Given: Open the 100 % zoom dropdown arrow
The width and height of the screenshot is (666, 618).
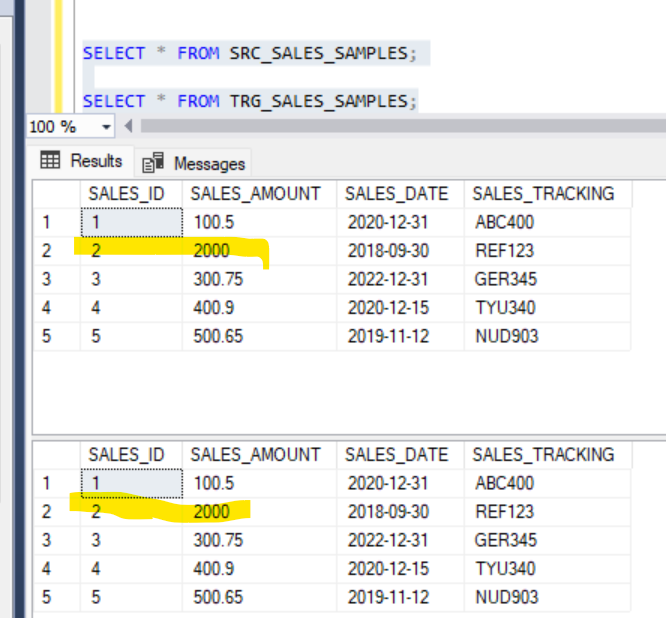Looking at the screenshot, I should pyautogui.click(x=107, y=127).
